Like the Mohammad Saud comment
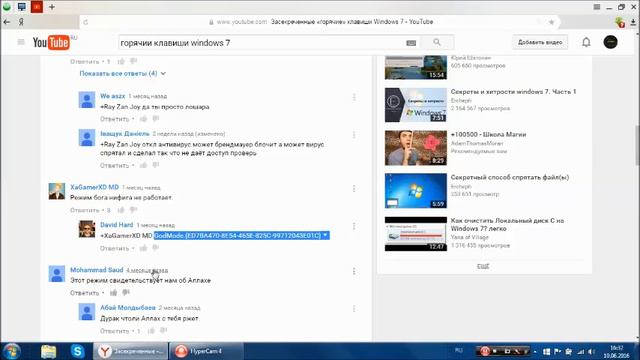This screenshot has width=640, height=360. 113,293
